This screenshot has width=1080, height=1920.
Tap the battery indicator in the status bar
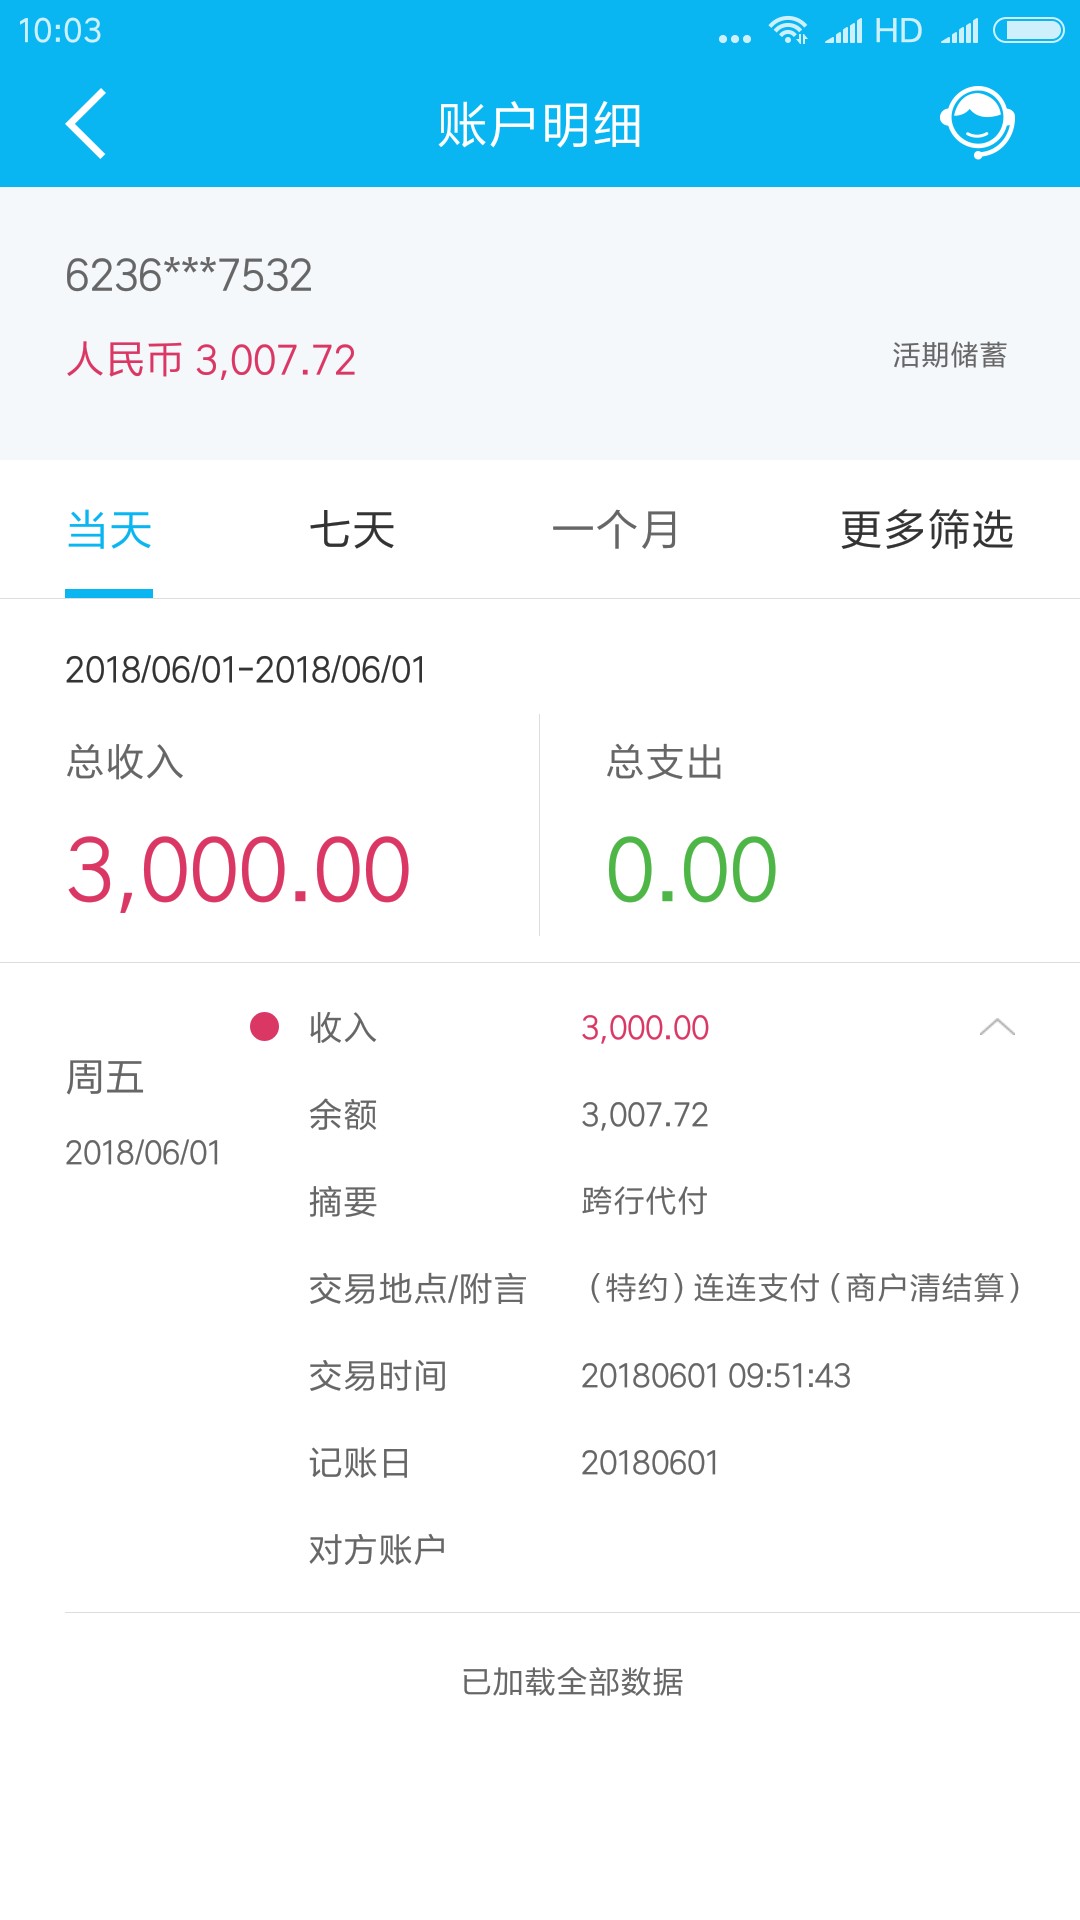[x=1028, y=31]
